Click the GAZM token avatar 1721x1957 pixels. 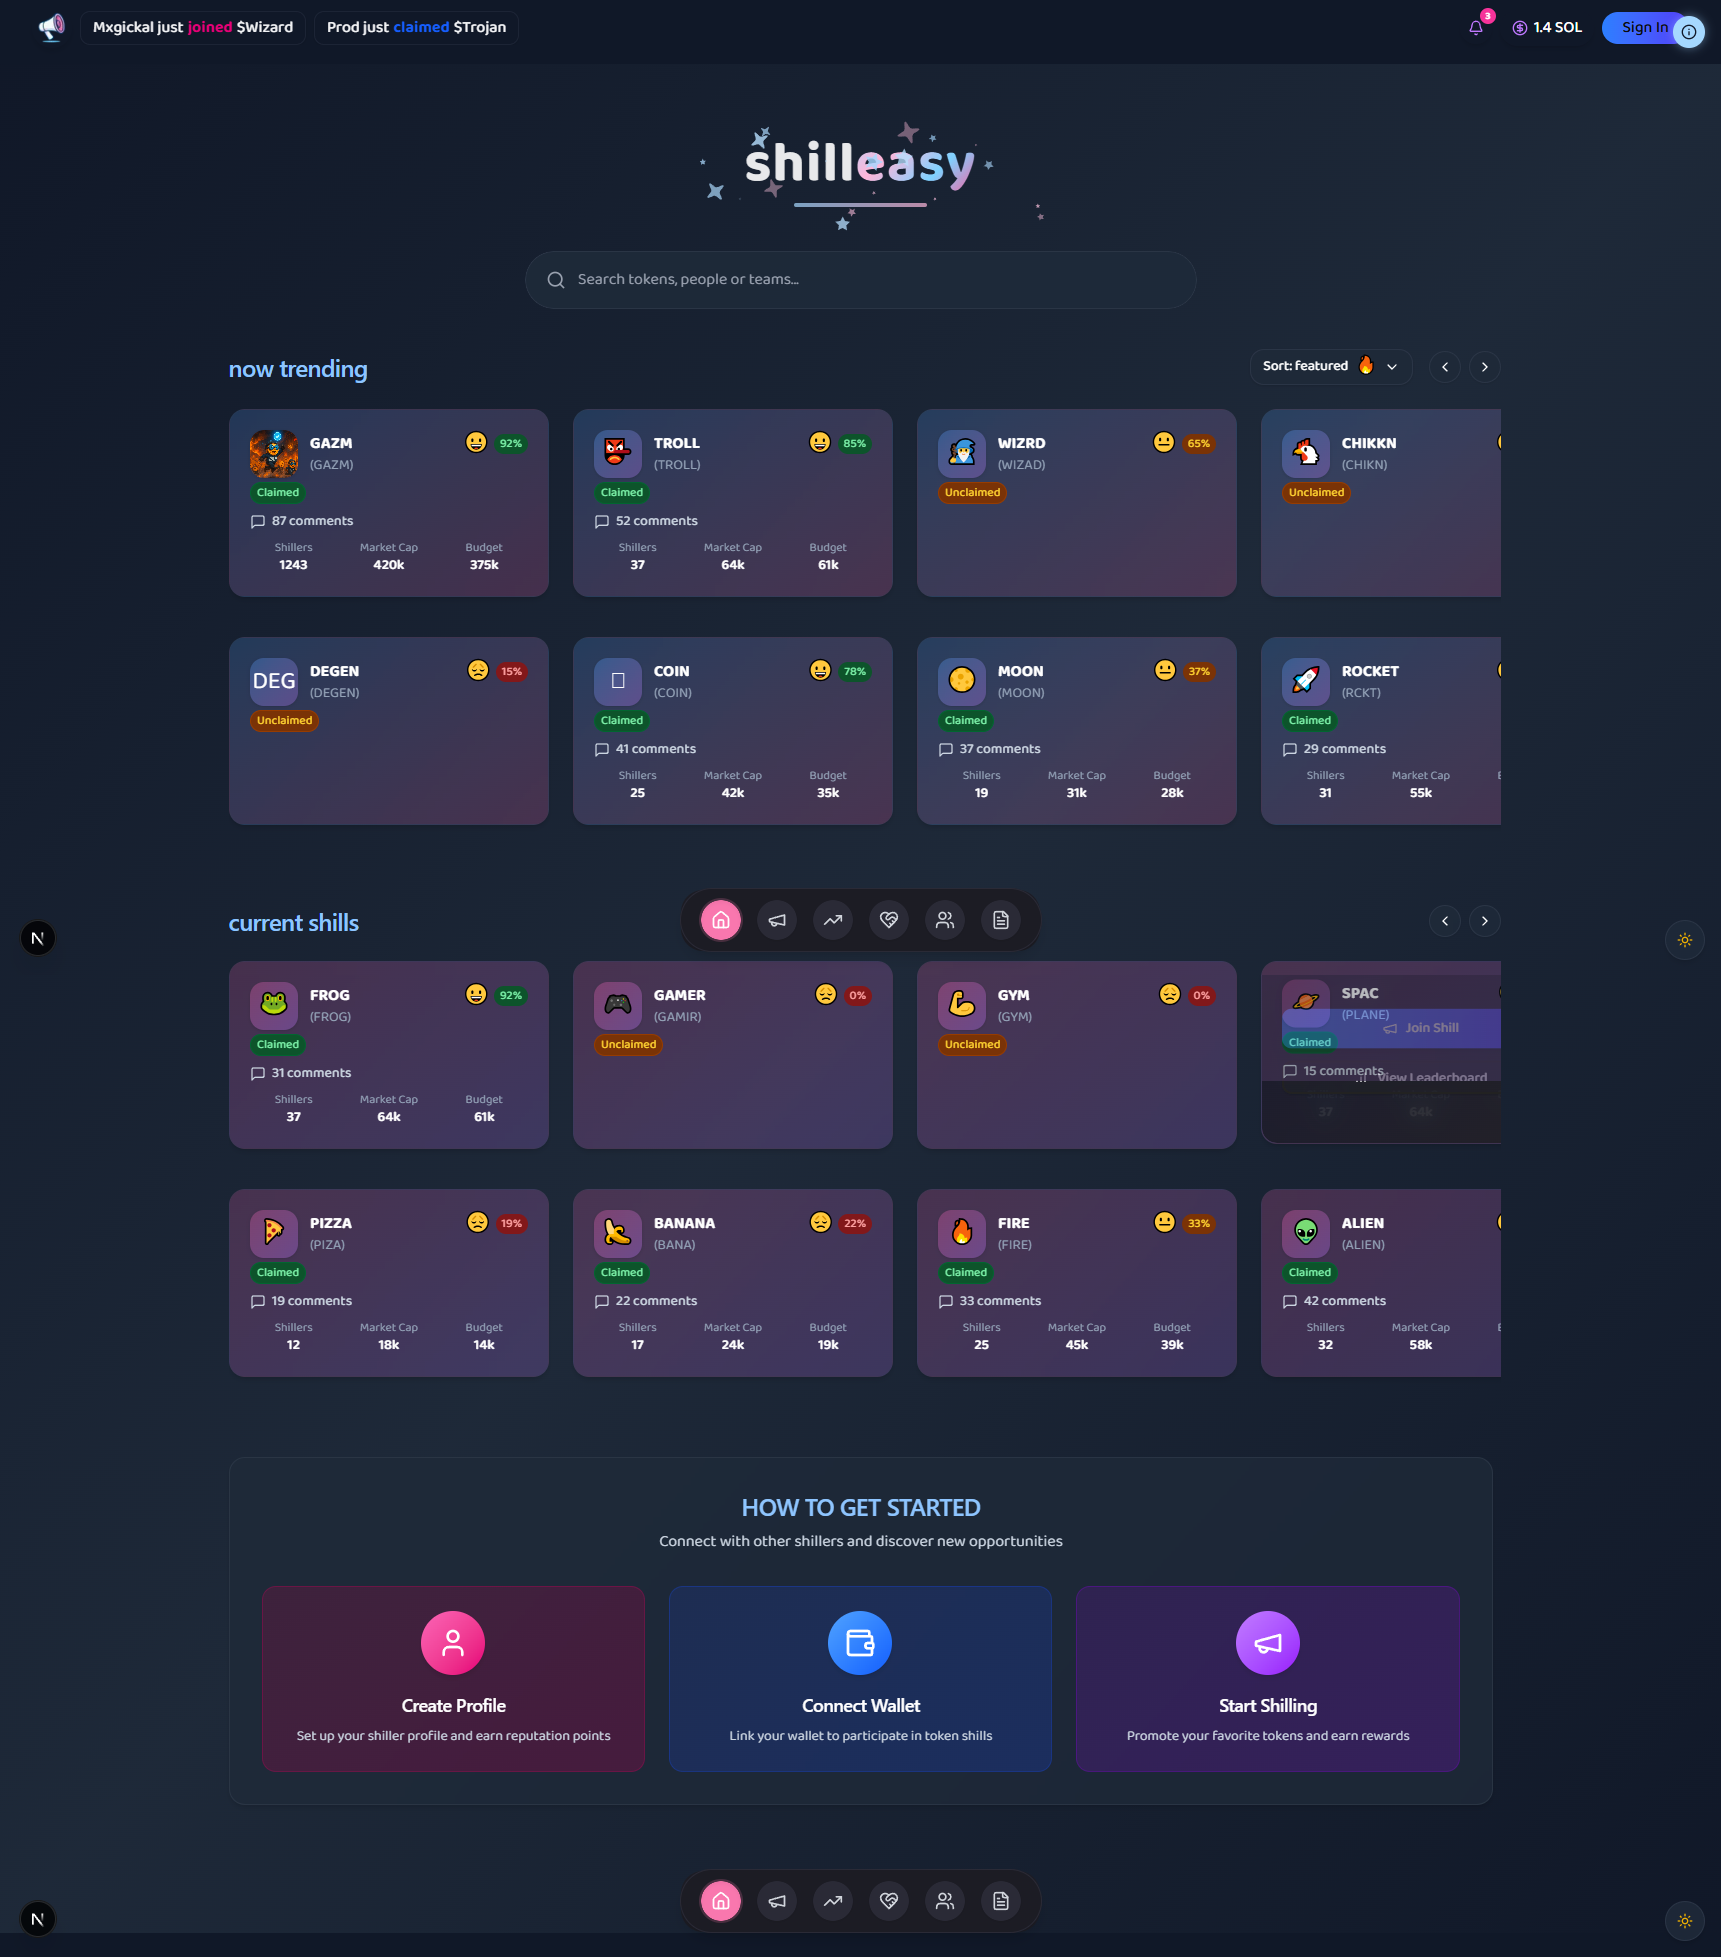tap(274, 454)
